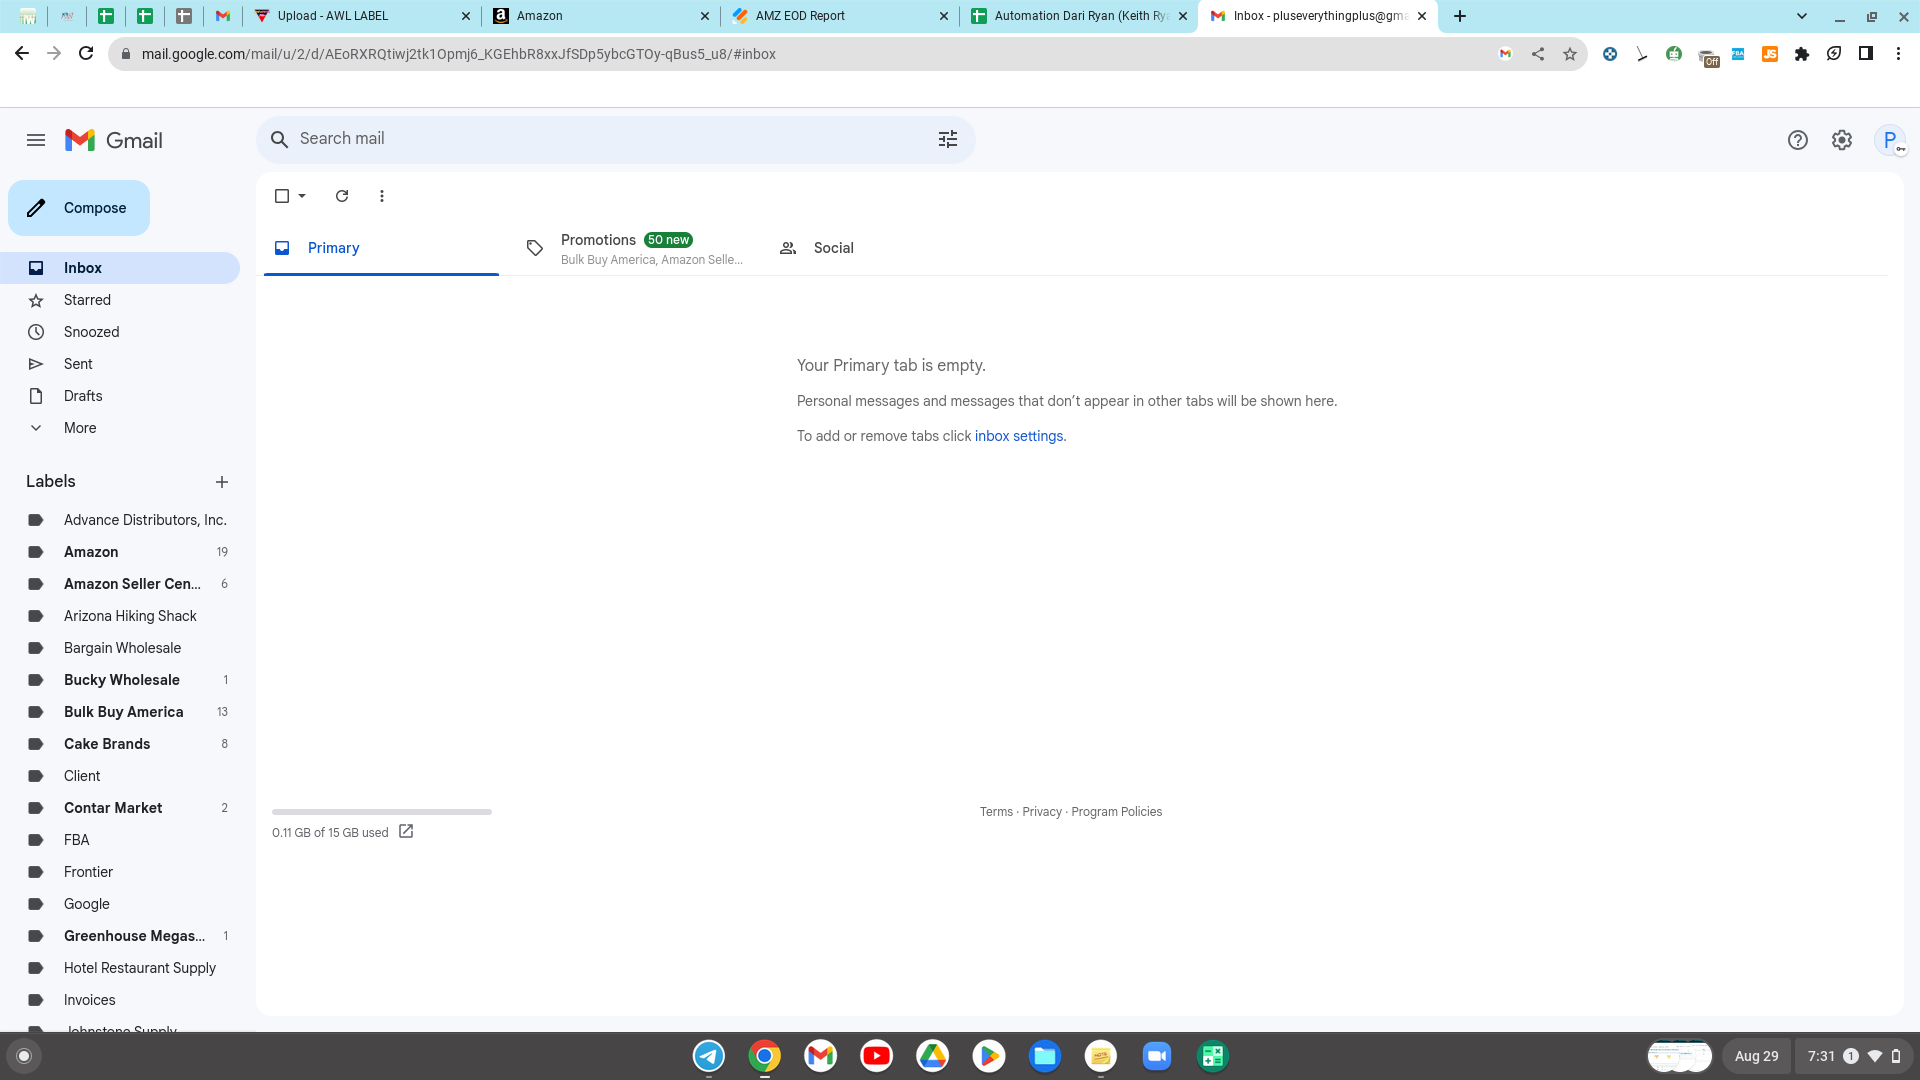1920x1080 pixels.
Task: Open the Greenhouse Megastore label
Action: (x=120, y=936)
